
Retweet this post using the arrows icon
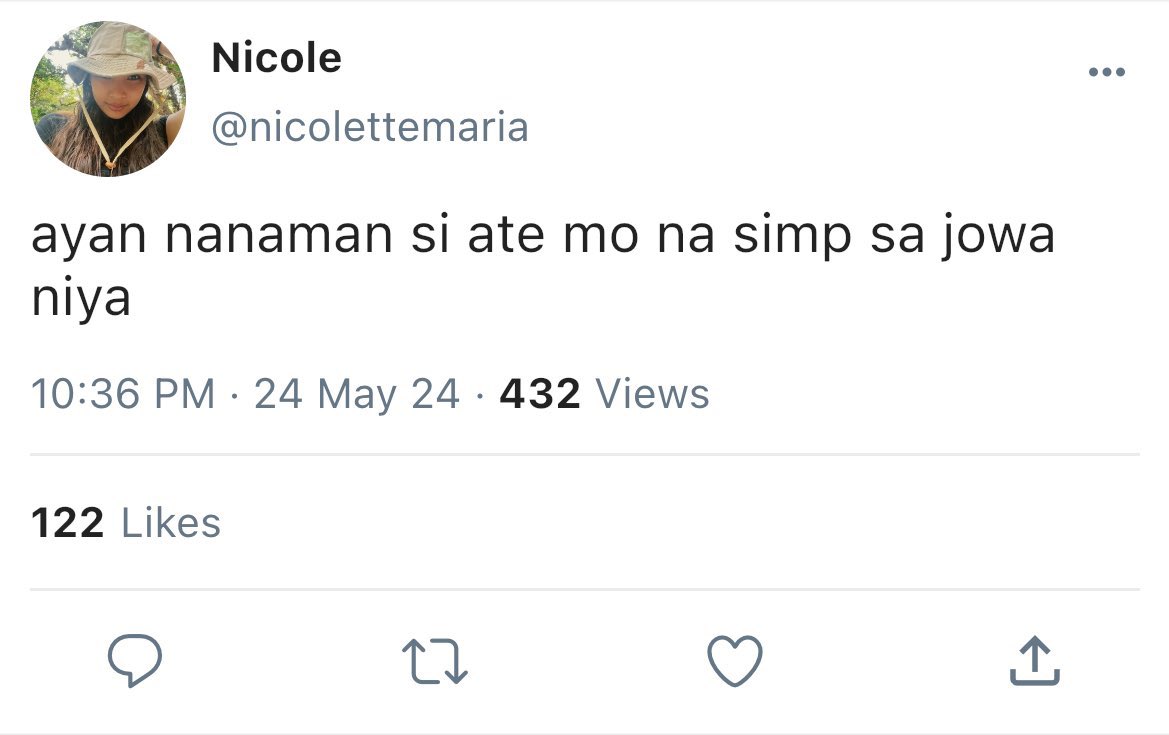point(435,661)
